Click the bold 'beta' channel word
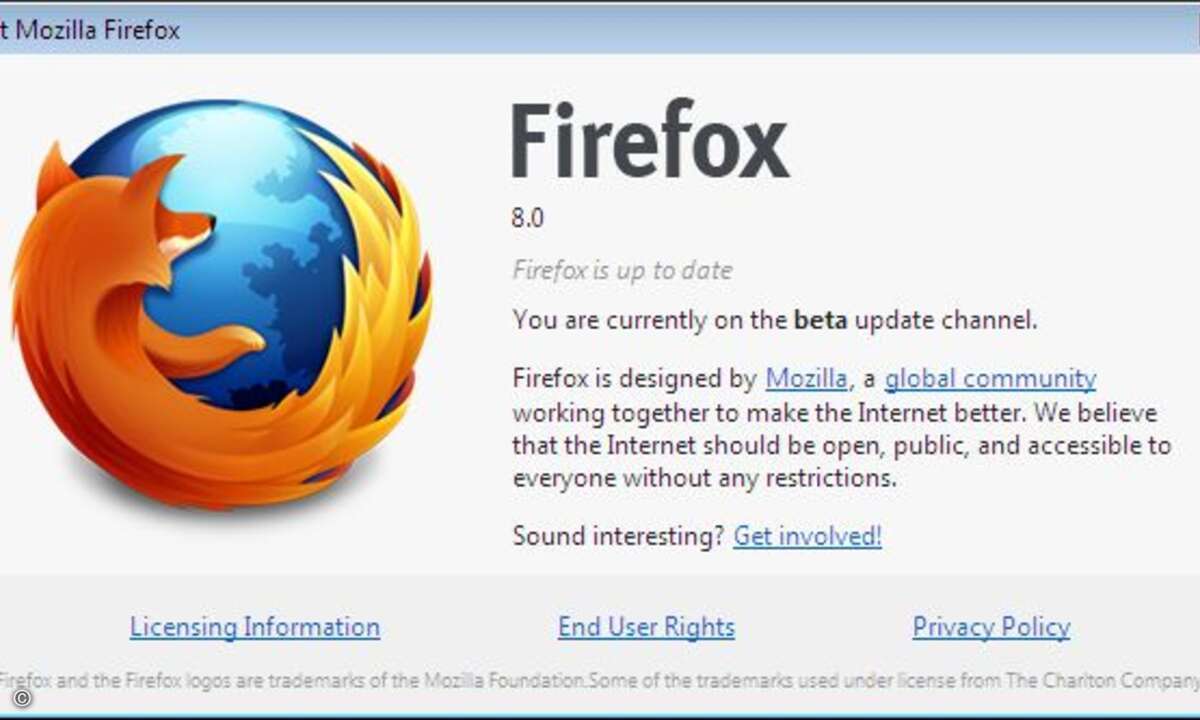 pos(820,320)
